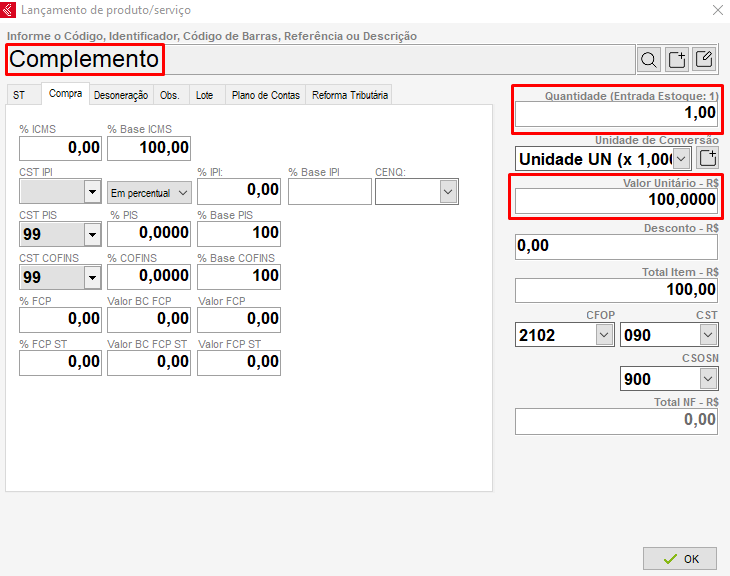Expand the CST 090 dropdown
This screenshot has width=730, height=576.
[708, 335]
